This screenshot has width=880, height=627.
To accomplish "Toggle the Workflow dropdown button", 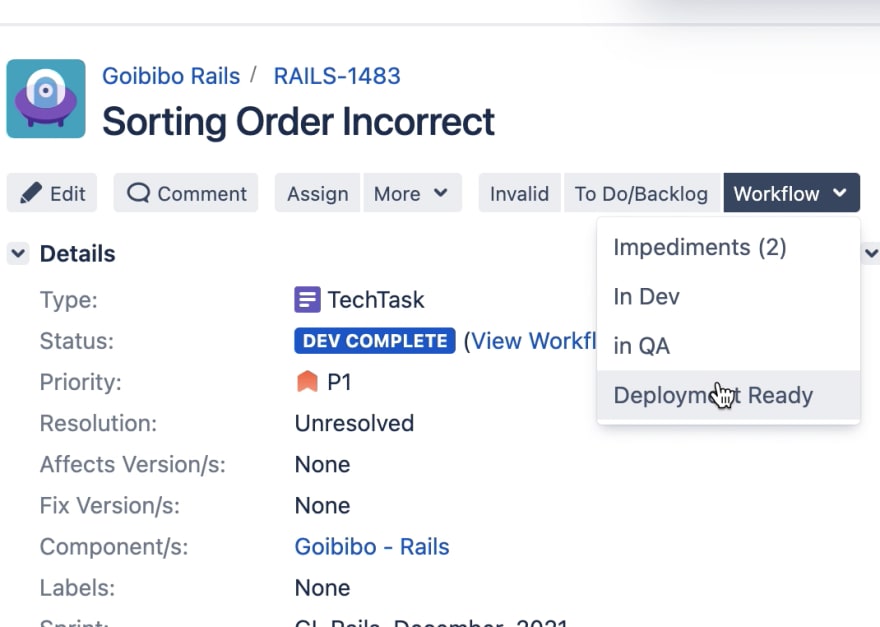I will click(791, 193).
